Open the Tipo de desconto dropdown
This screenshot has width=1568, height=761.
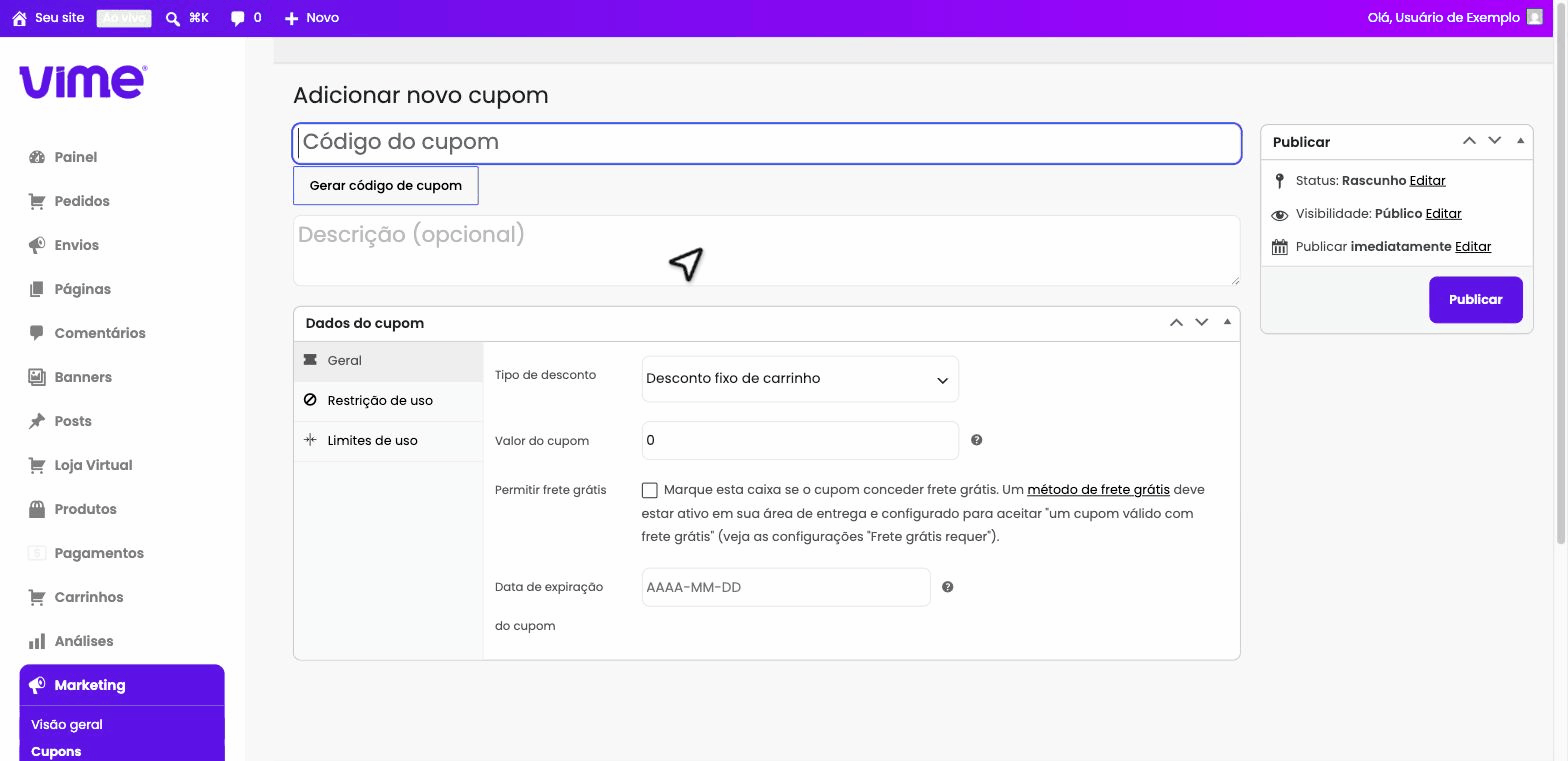[800, 379]
